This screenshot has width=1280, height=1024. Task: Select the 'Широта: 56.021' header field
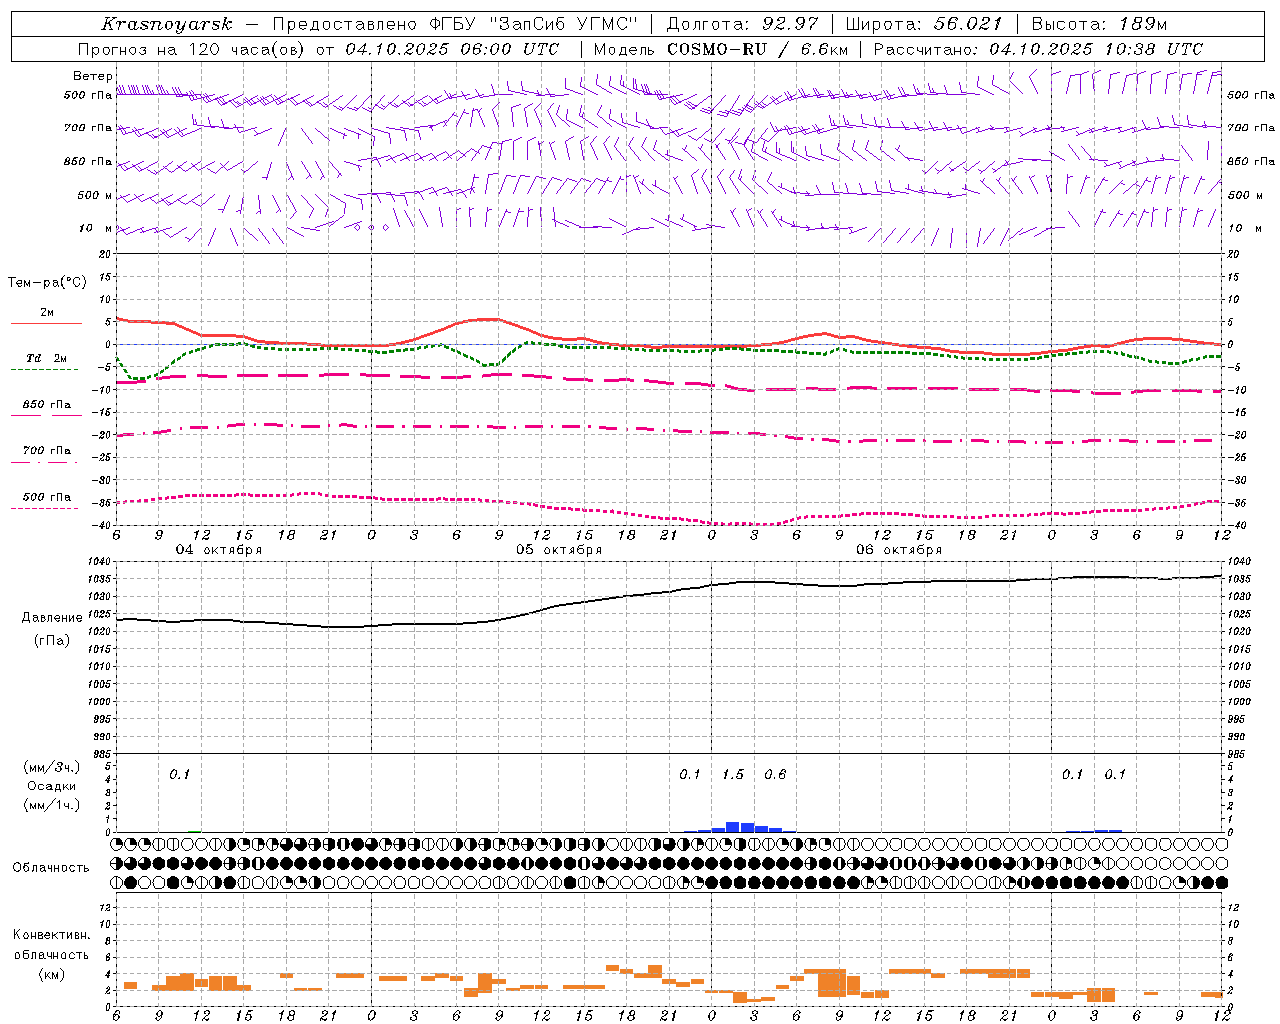point(924,24)
